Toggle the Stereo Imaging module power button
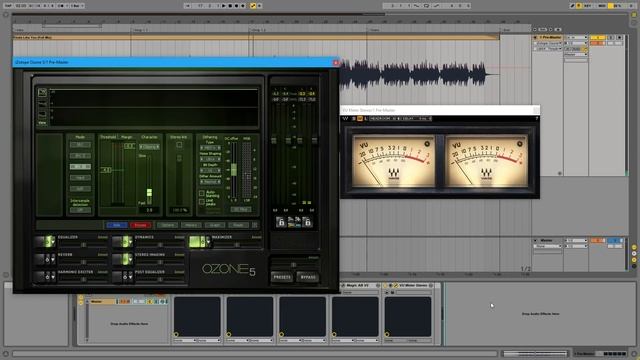This screenshot has height=360, width=640. click(x=125, y=259)
